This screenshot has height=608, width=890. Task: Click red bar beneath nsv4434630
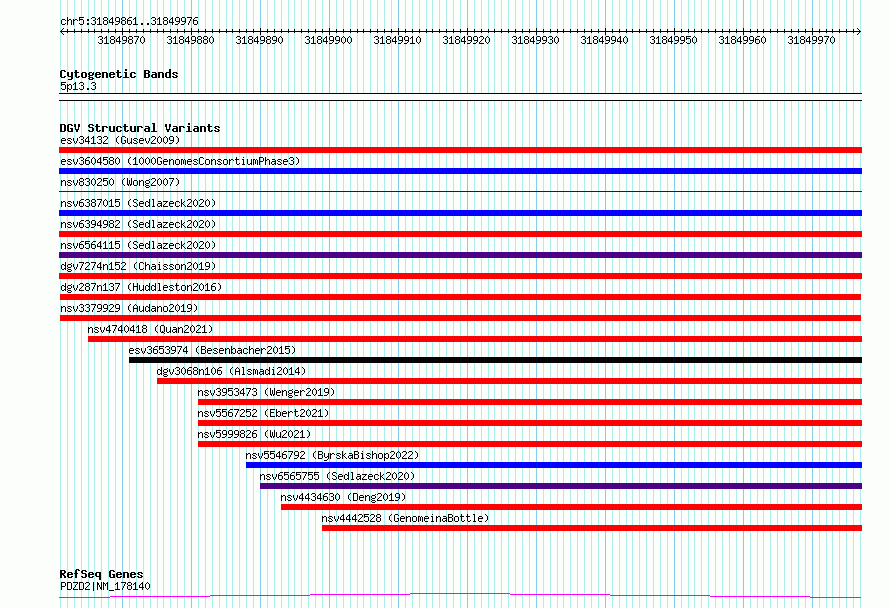(572, 507)
